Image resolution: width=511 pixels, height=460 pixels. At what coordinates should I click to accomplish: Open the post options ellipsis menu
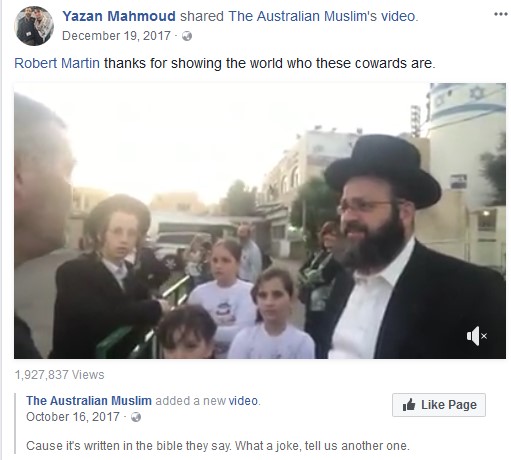[x=500, y=14]
